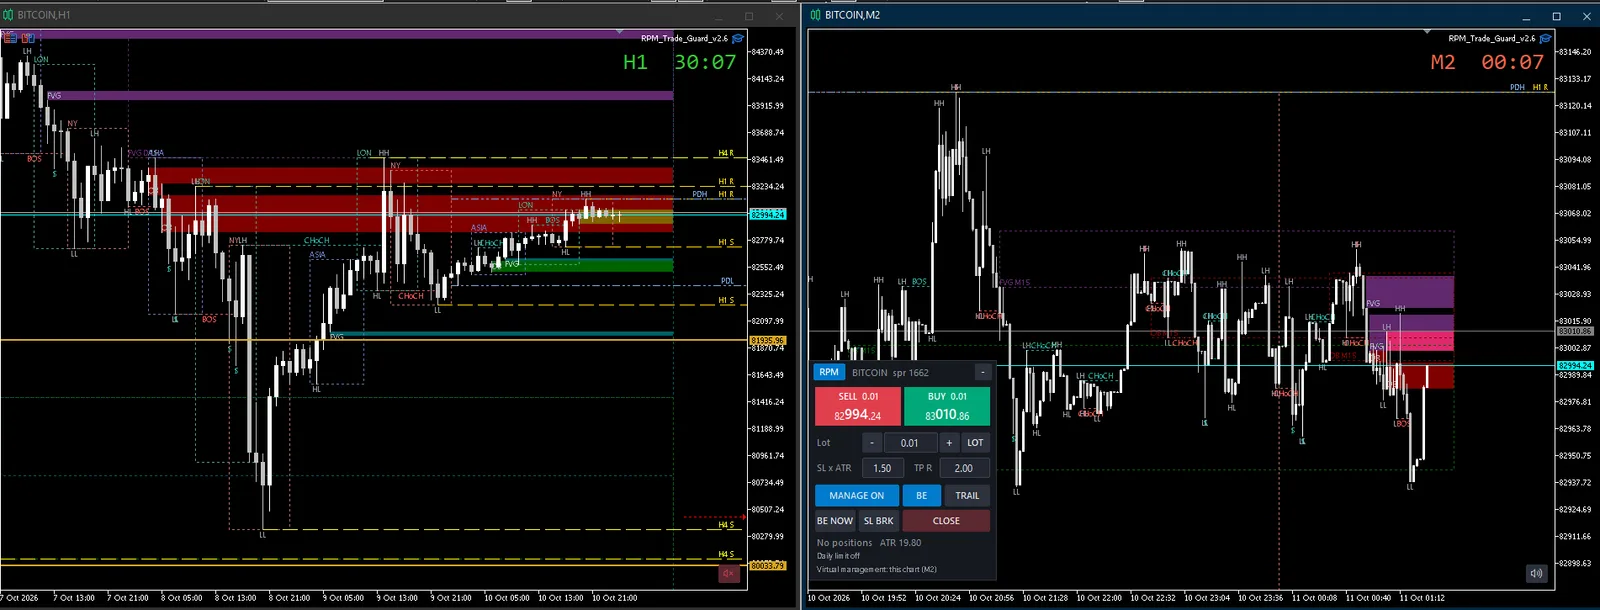The height and width of the screenshot is (610, 1600).
Task: Click the lot size field showing 0.01
Action: pos(910,443)
